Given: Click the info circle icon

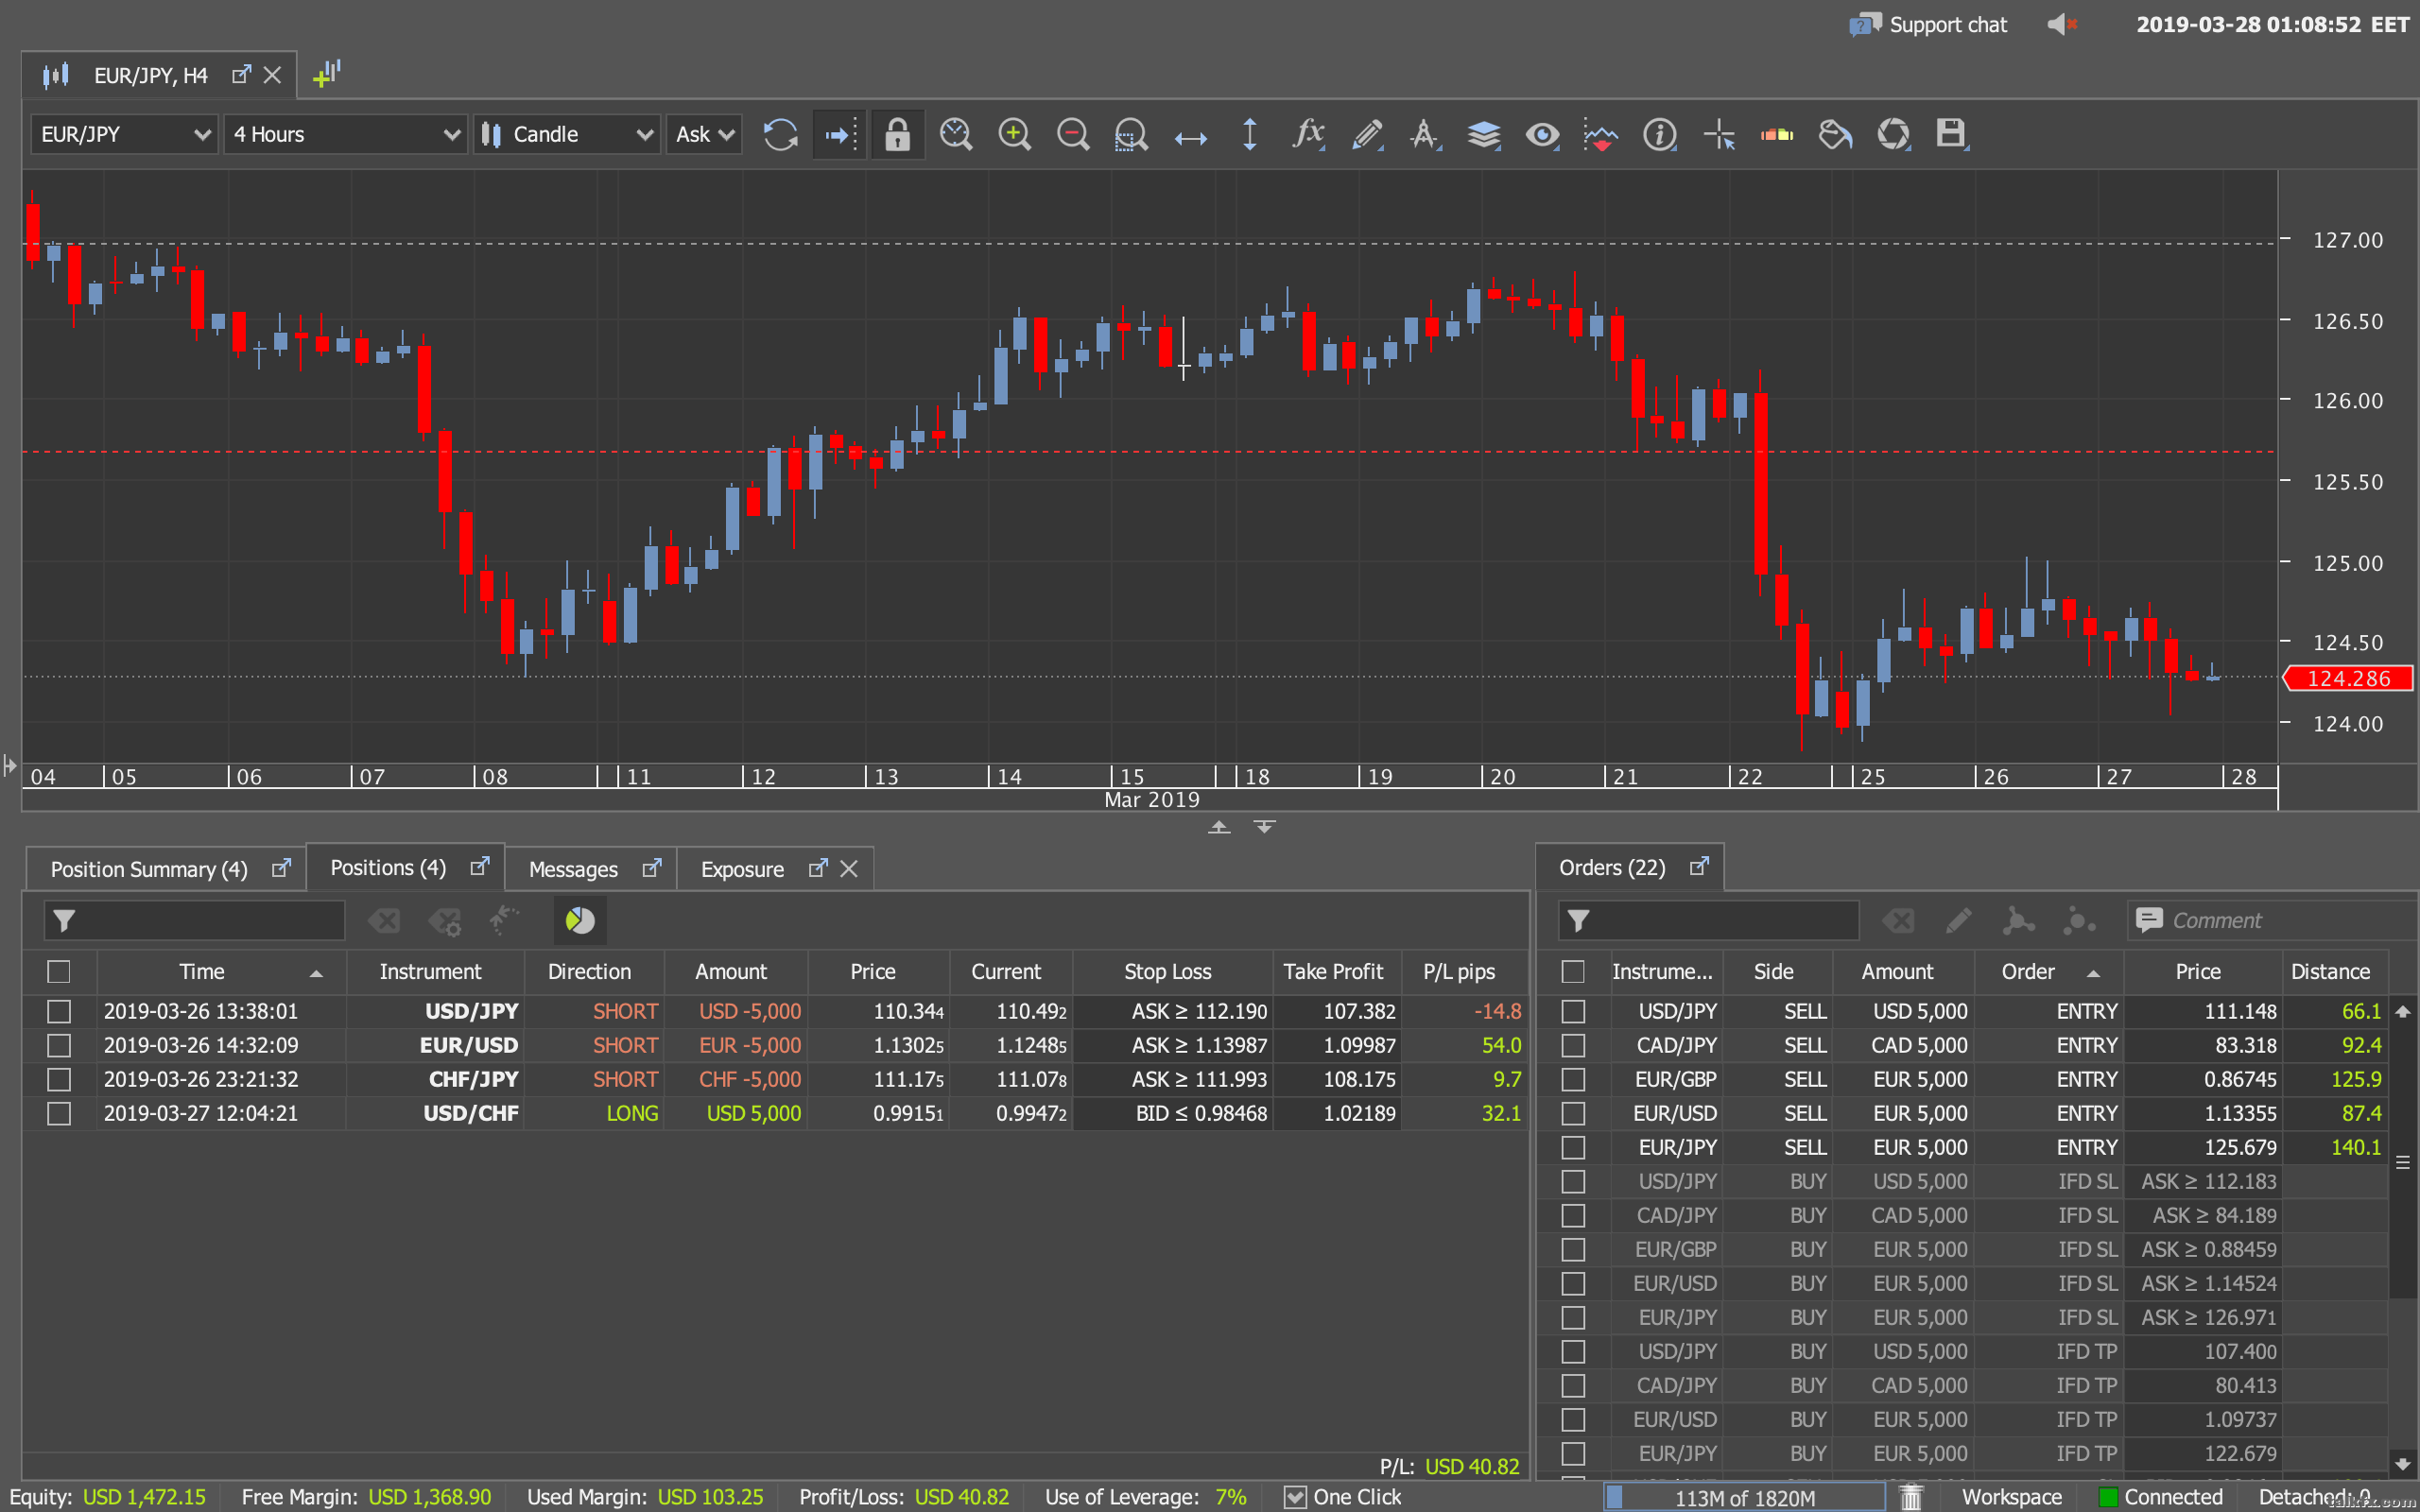Looking at the screenshot, I should click(1660, 134).
